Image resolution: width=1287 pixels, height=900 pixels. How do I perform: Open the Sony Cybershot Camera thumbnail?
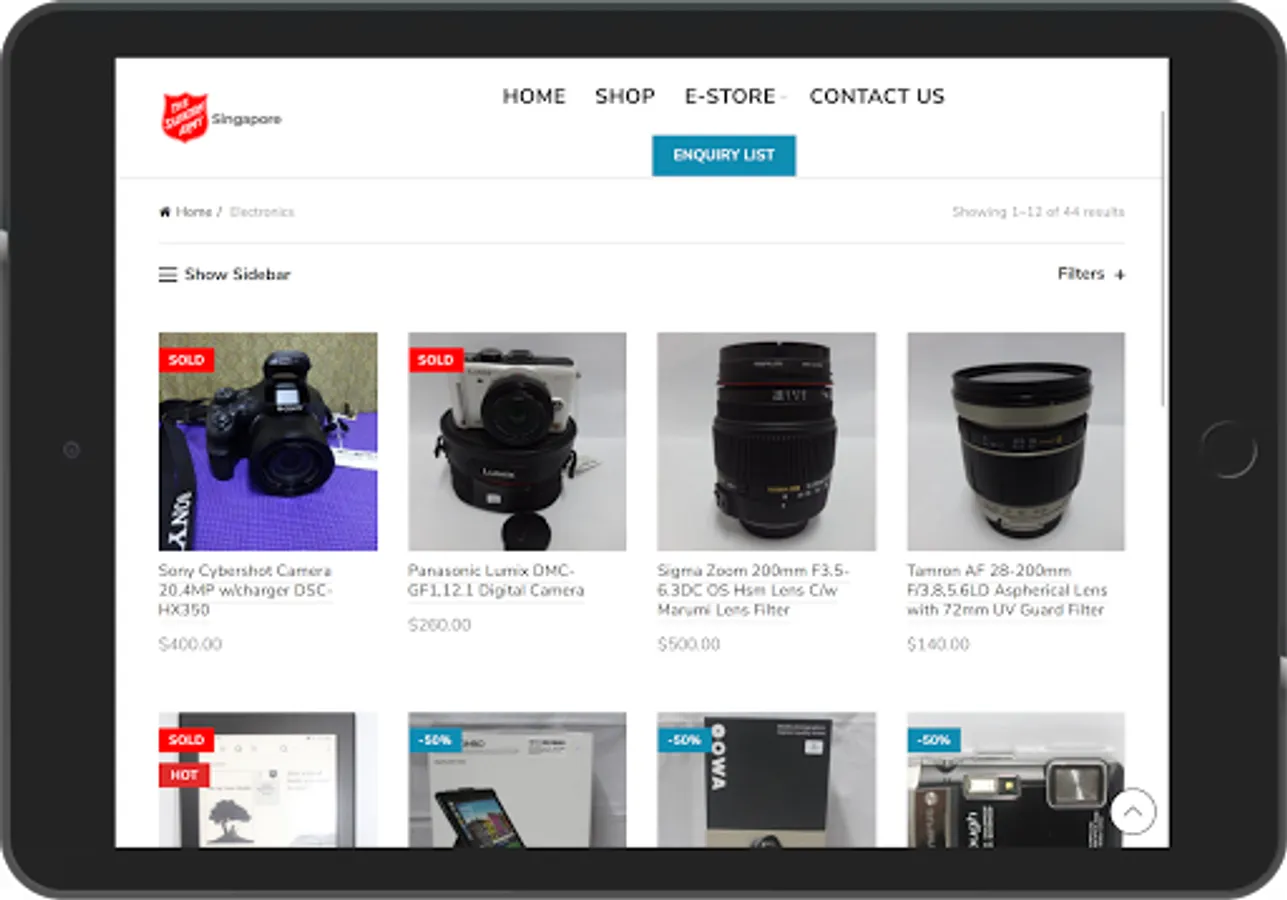click(x=268, y=441)
